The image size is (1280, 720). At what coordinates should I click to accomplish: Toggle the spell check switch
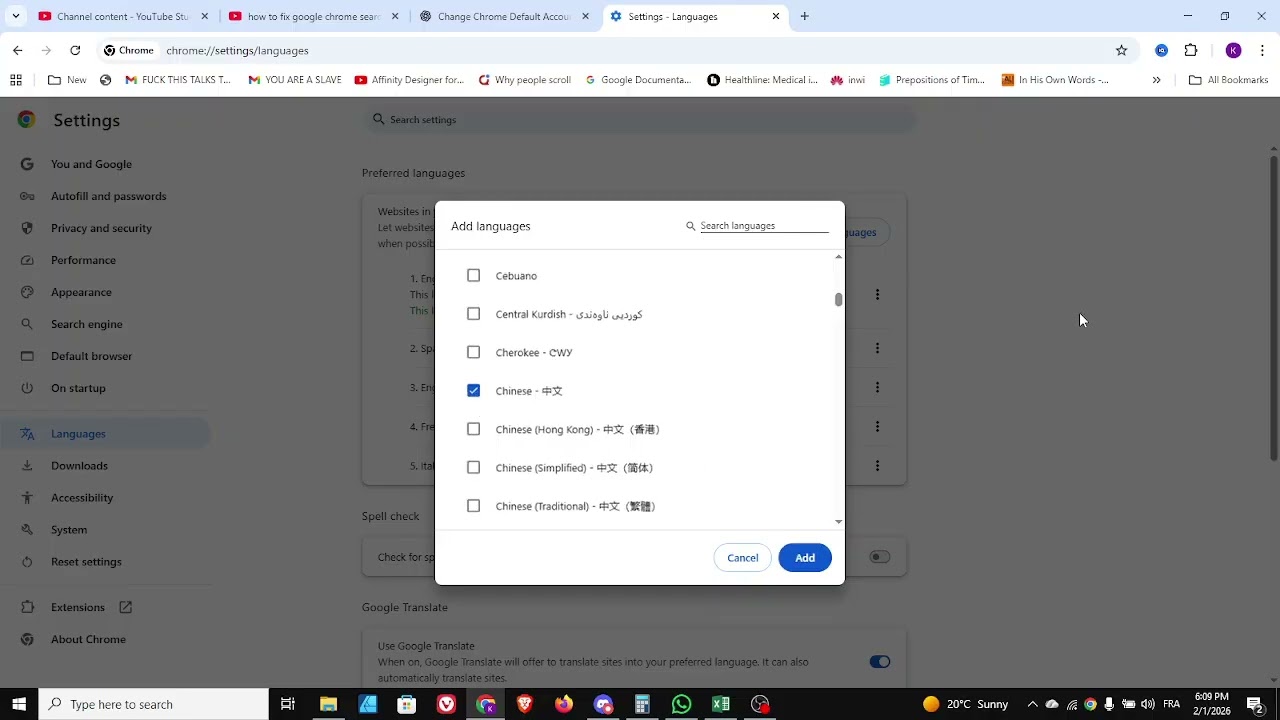(x=880, y=557)
